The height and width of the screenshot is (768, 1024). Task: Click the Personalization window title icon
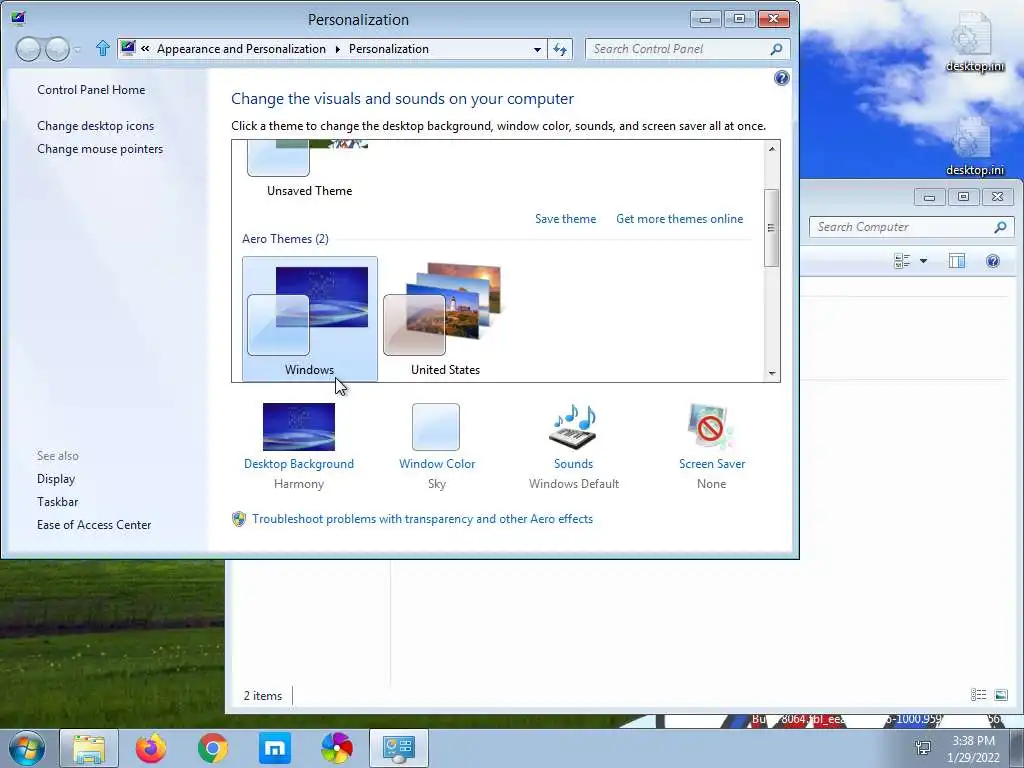(18, 18)
